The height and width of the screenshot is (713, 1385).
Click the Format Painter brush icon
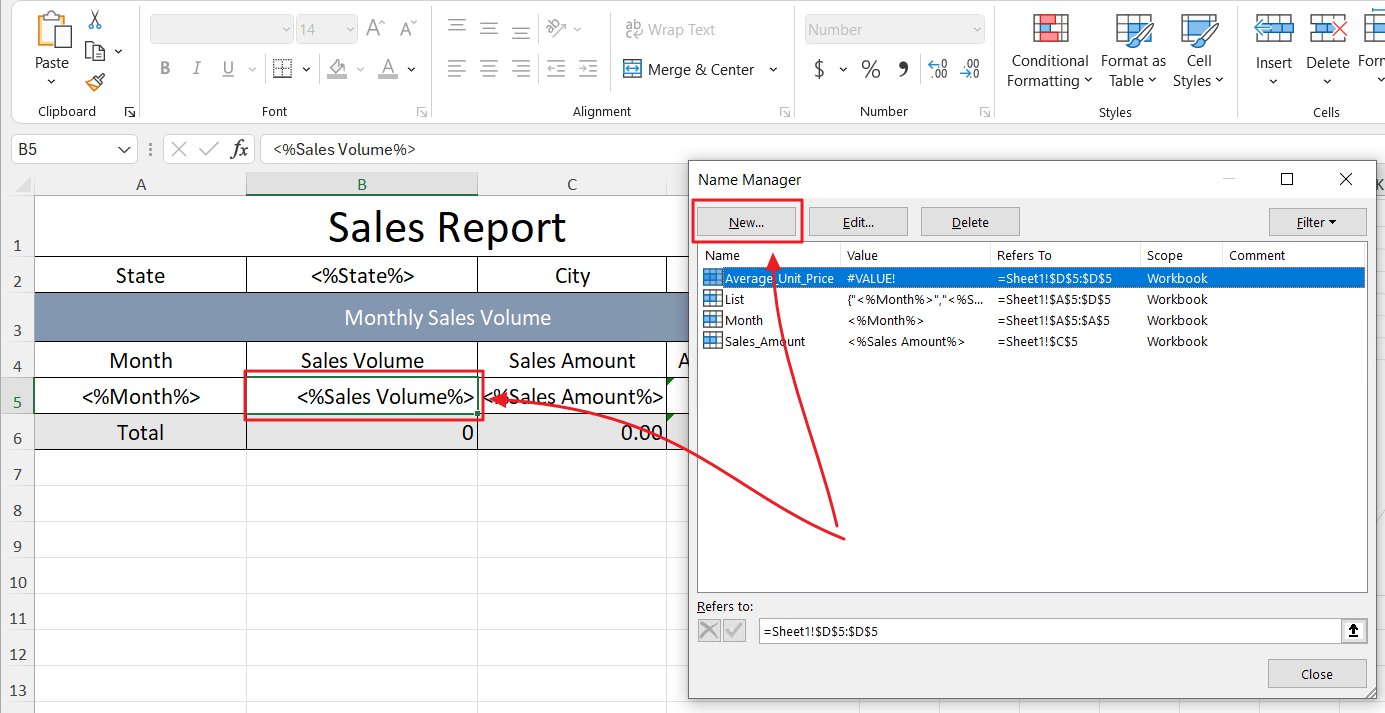(x=95, y=82)
